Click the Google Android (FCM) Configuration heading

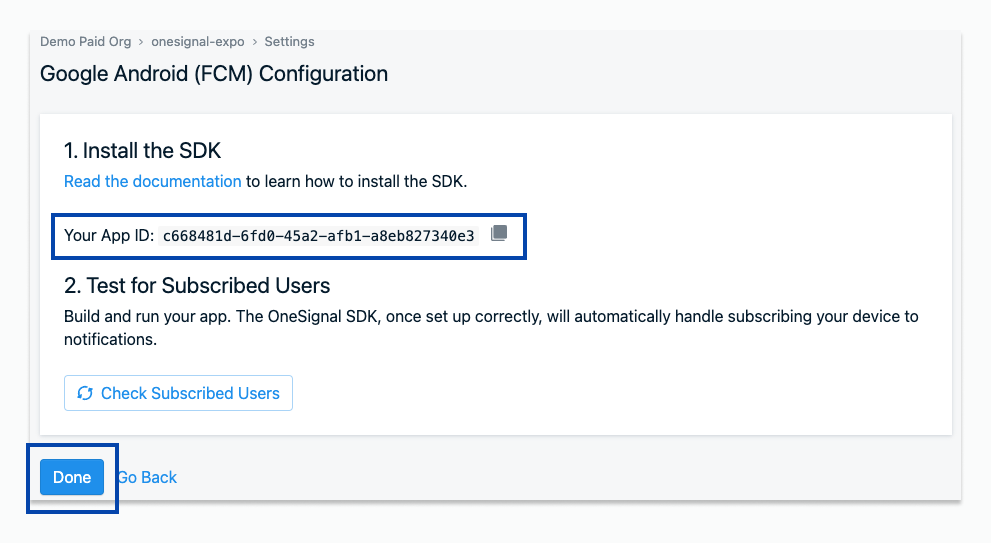coord(214,74)
